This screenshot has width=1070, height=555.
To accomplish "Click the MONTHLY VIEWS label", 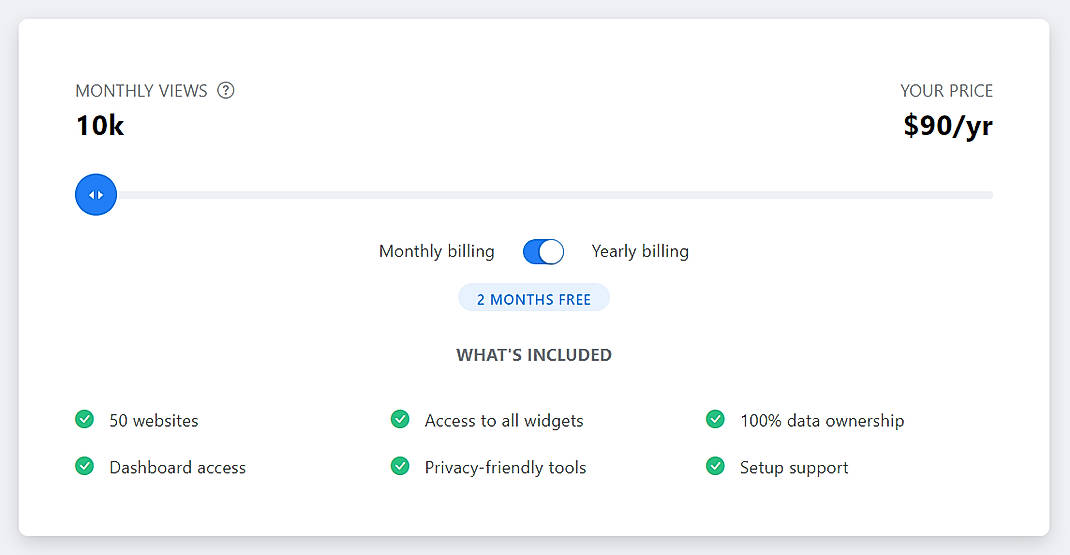I will 141,91.
